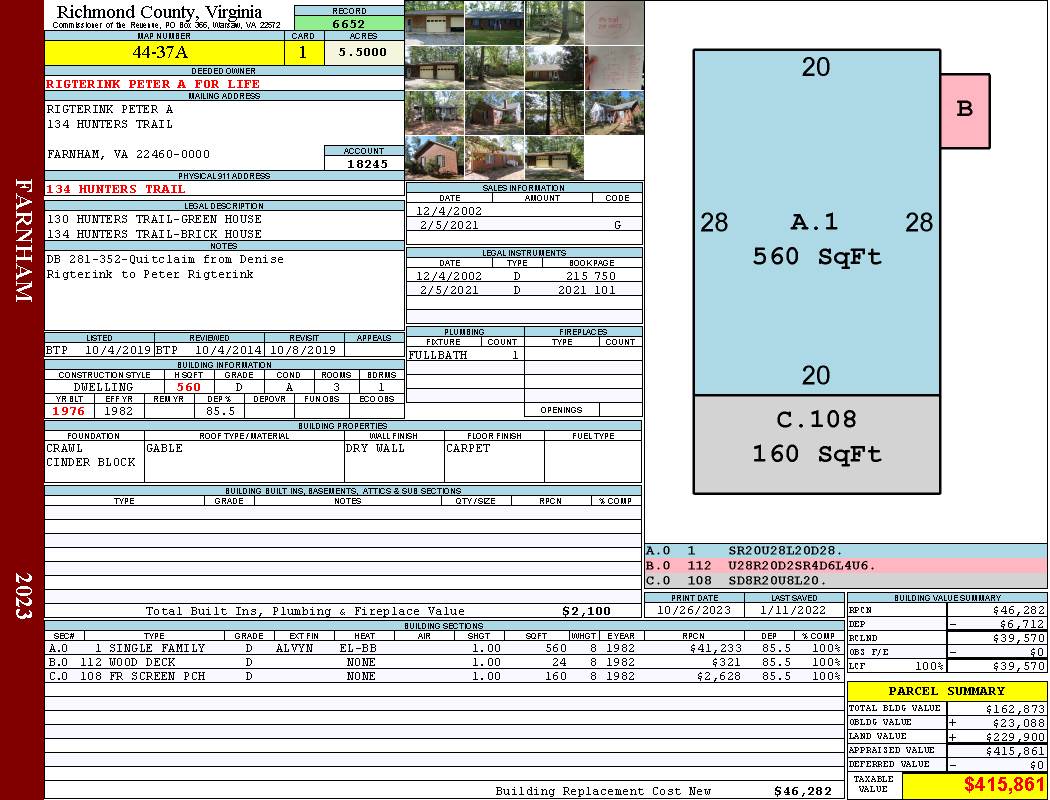Click the green record number 6652

coord(348,23)
